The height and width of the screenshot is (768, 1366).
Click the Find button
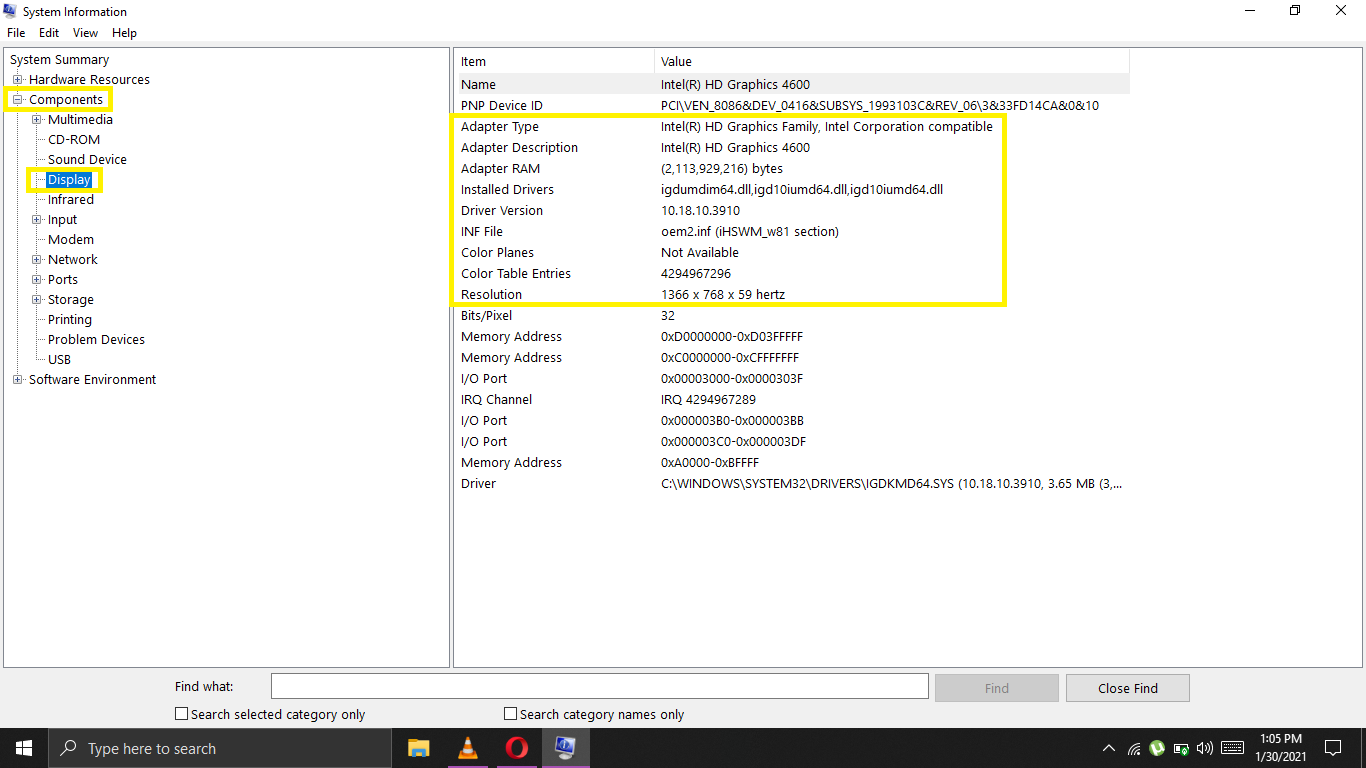point(996,688)
